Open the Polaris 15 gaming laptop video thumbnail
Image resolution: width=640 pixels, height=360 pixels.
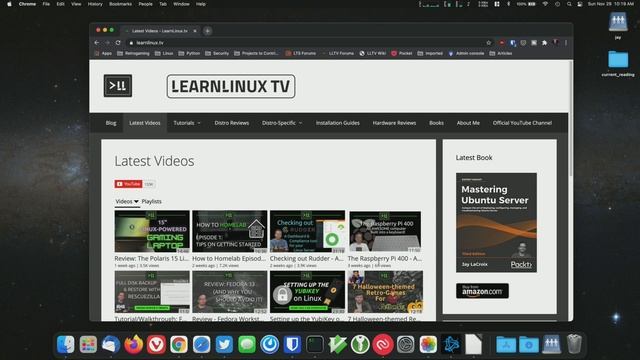click(152, 231)
